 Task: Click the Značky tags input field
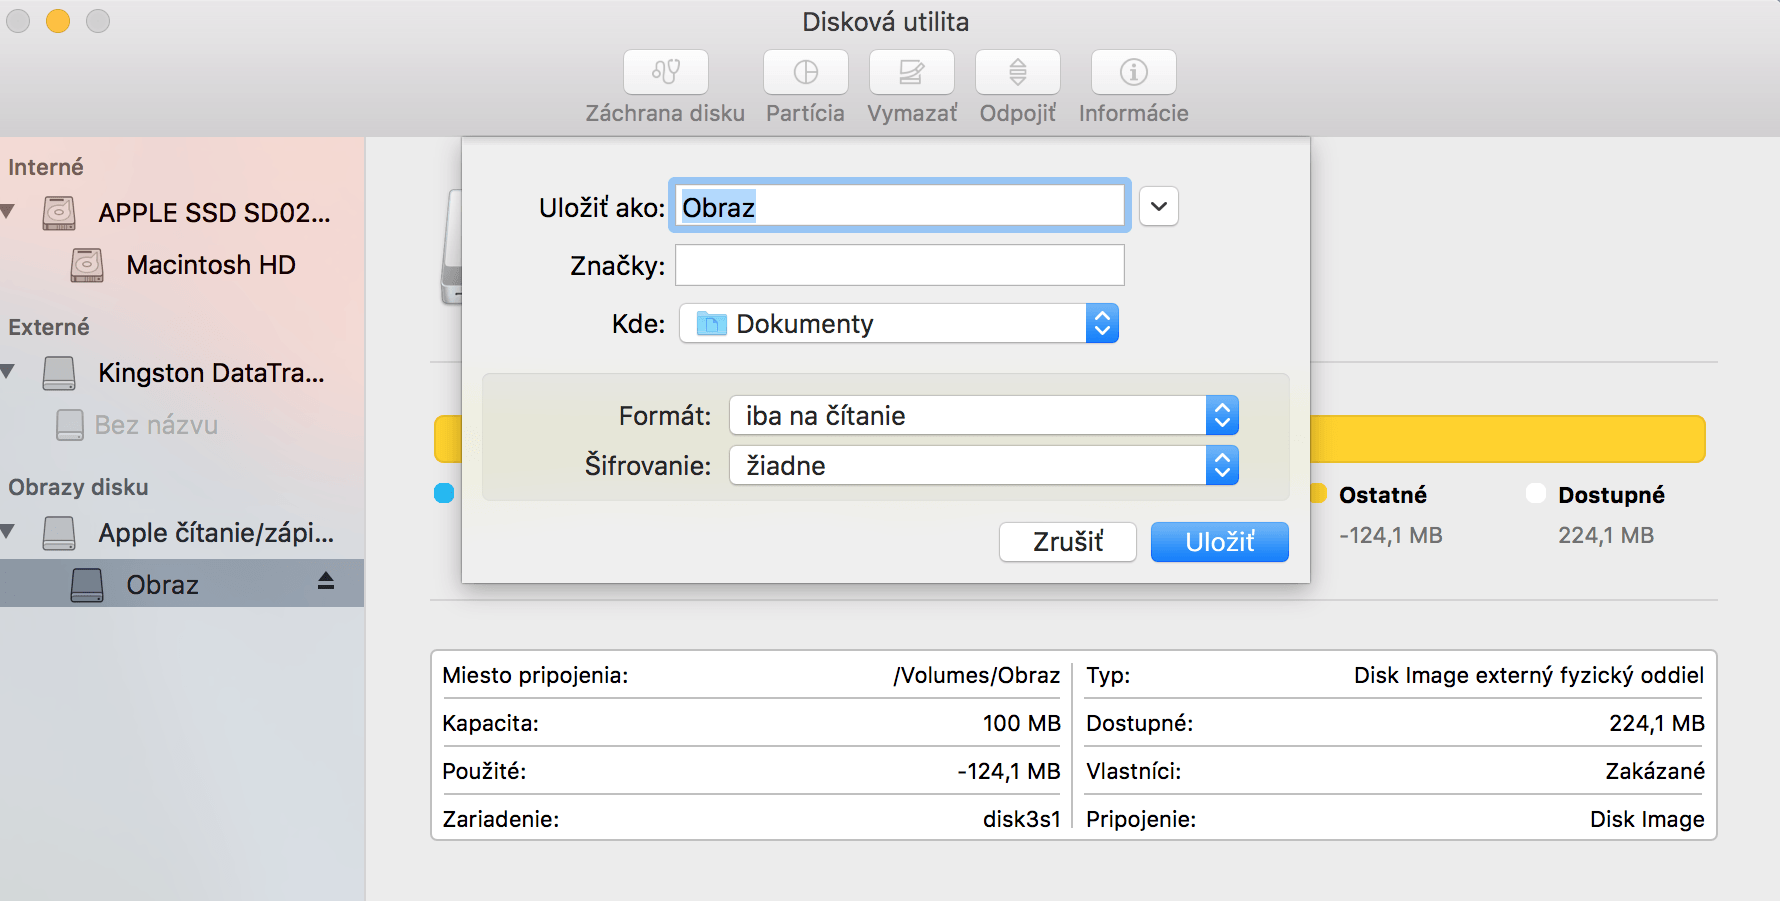(x=899, y=266)
